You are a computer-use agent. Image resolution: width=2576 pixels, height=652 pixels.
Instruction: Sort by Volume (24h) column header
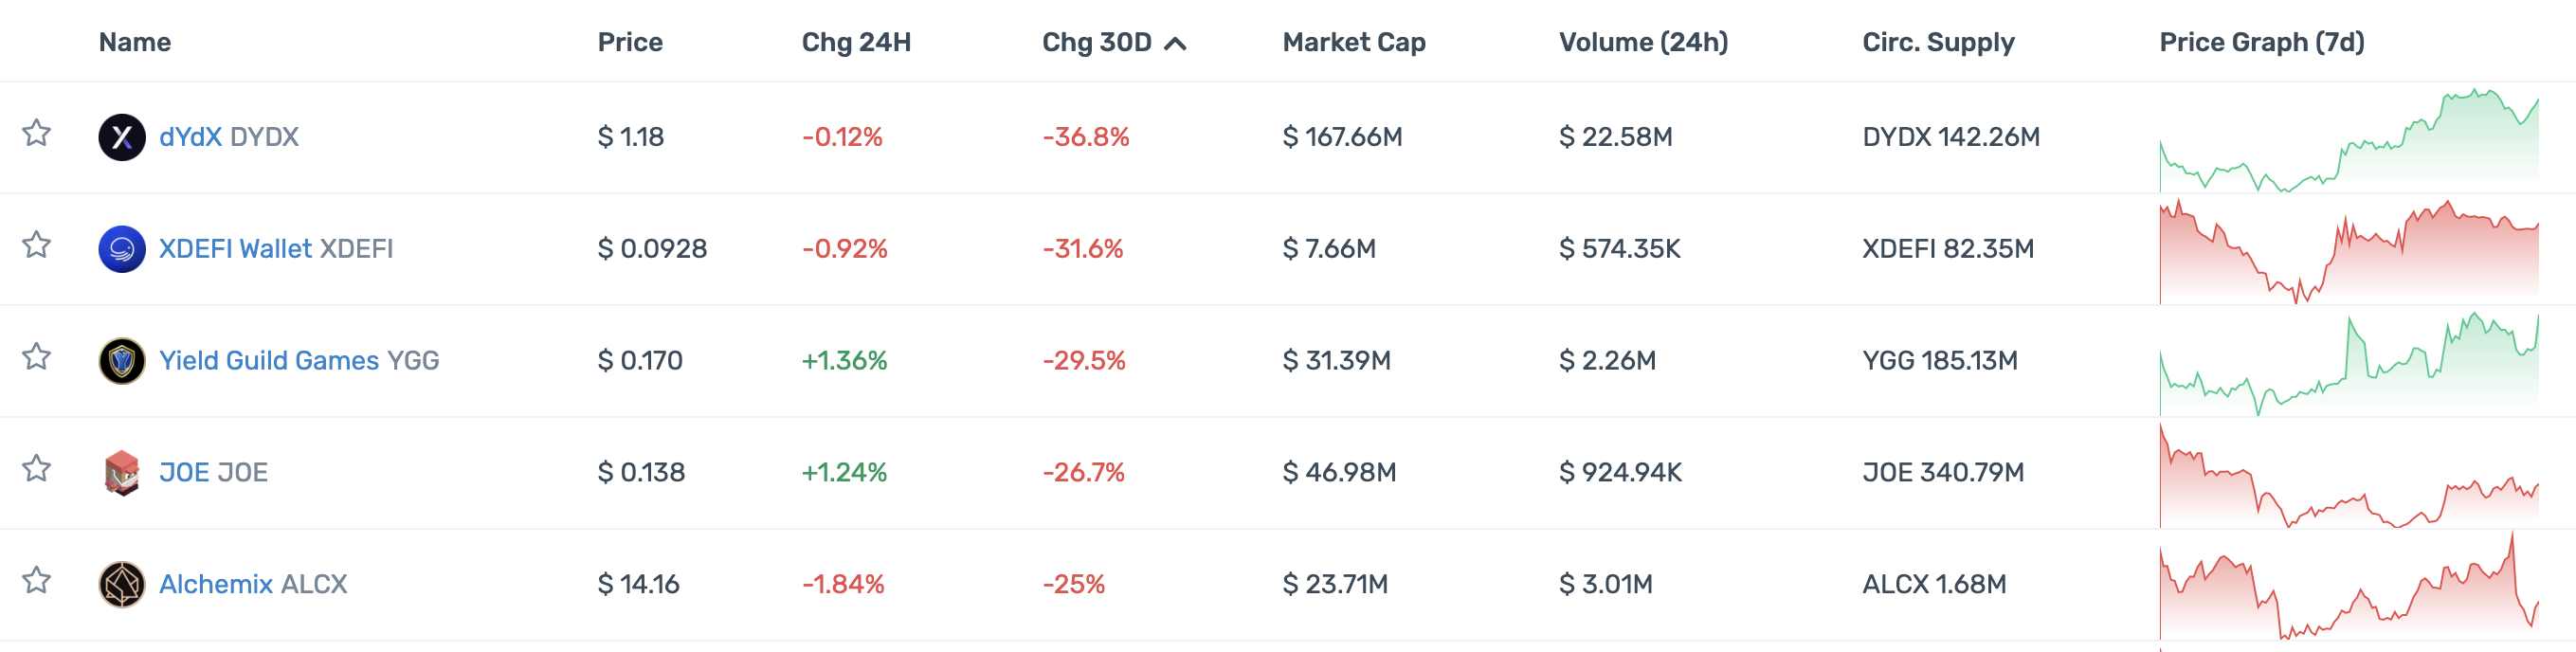1643,42
